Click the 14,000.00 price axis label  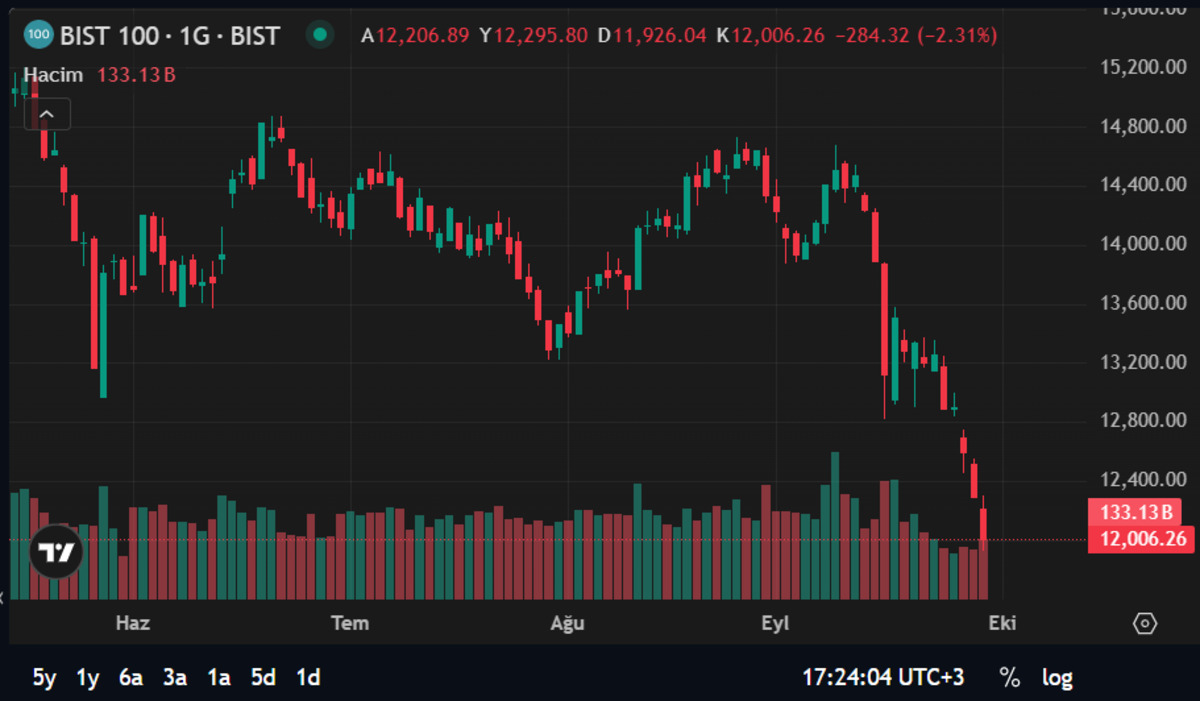coord(1142,244)
